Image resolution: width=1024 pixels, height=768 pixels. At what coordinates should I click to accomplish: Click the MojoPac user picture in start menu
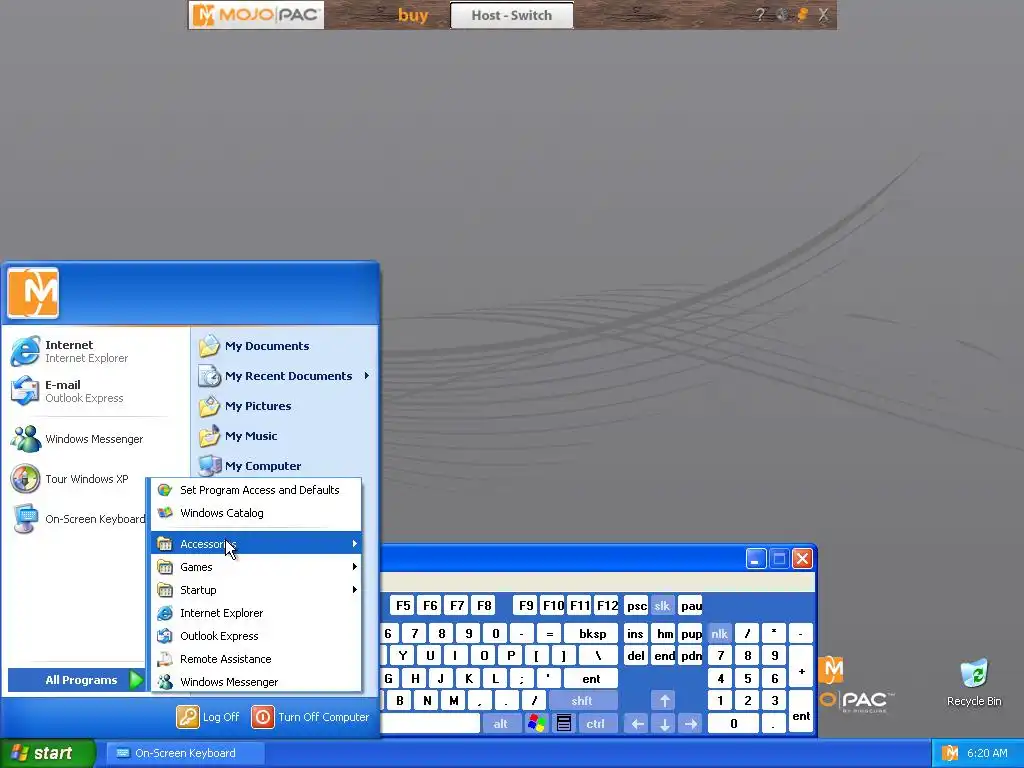(x=33, y=293)
